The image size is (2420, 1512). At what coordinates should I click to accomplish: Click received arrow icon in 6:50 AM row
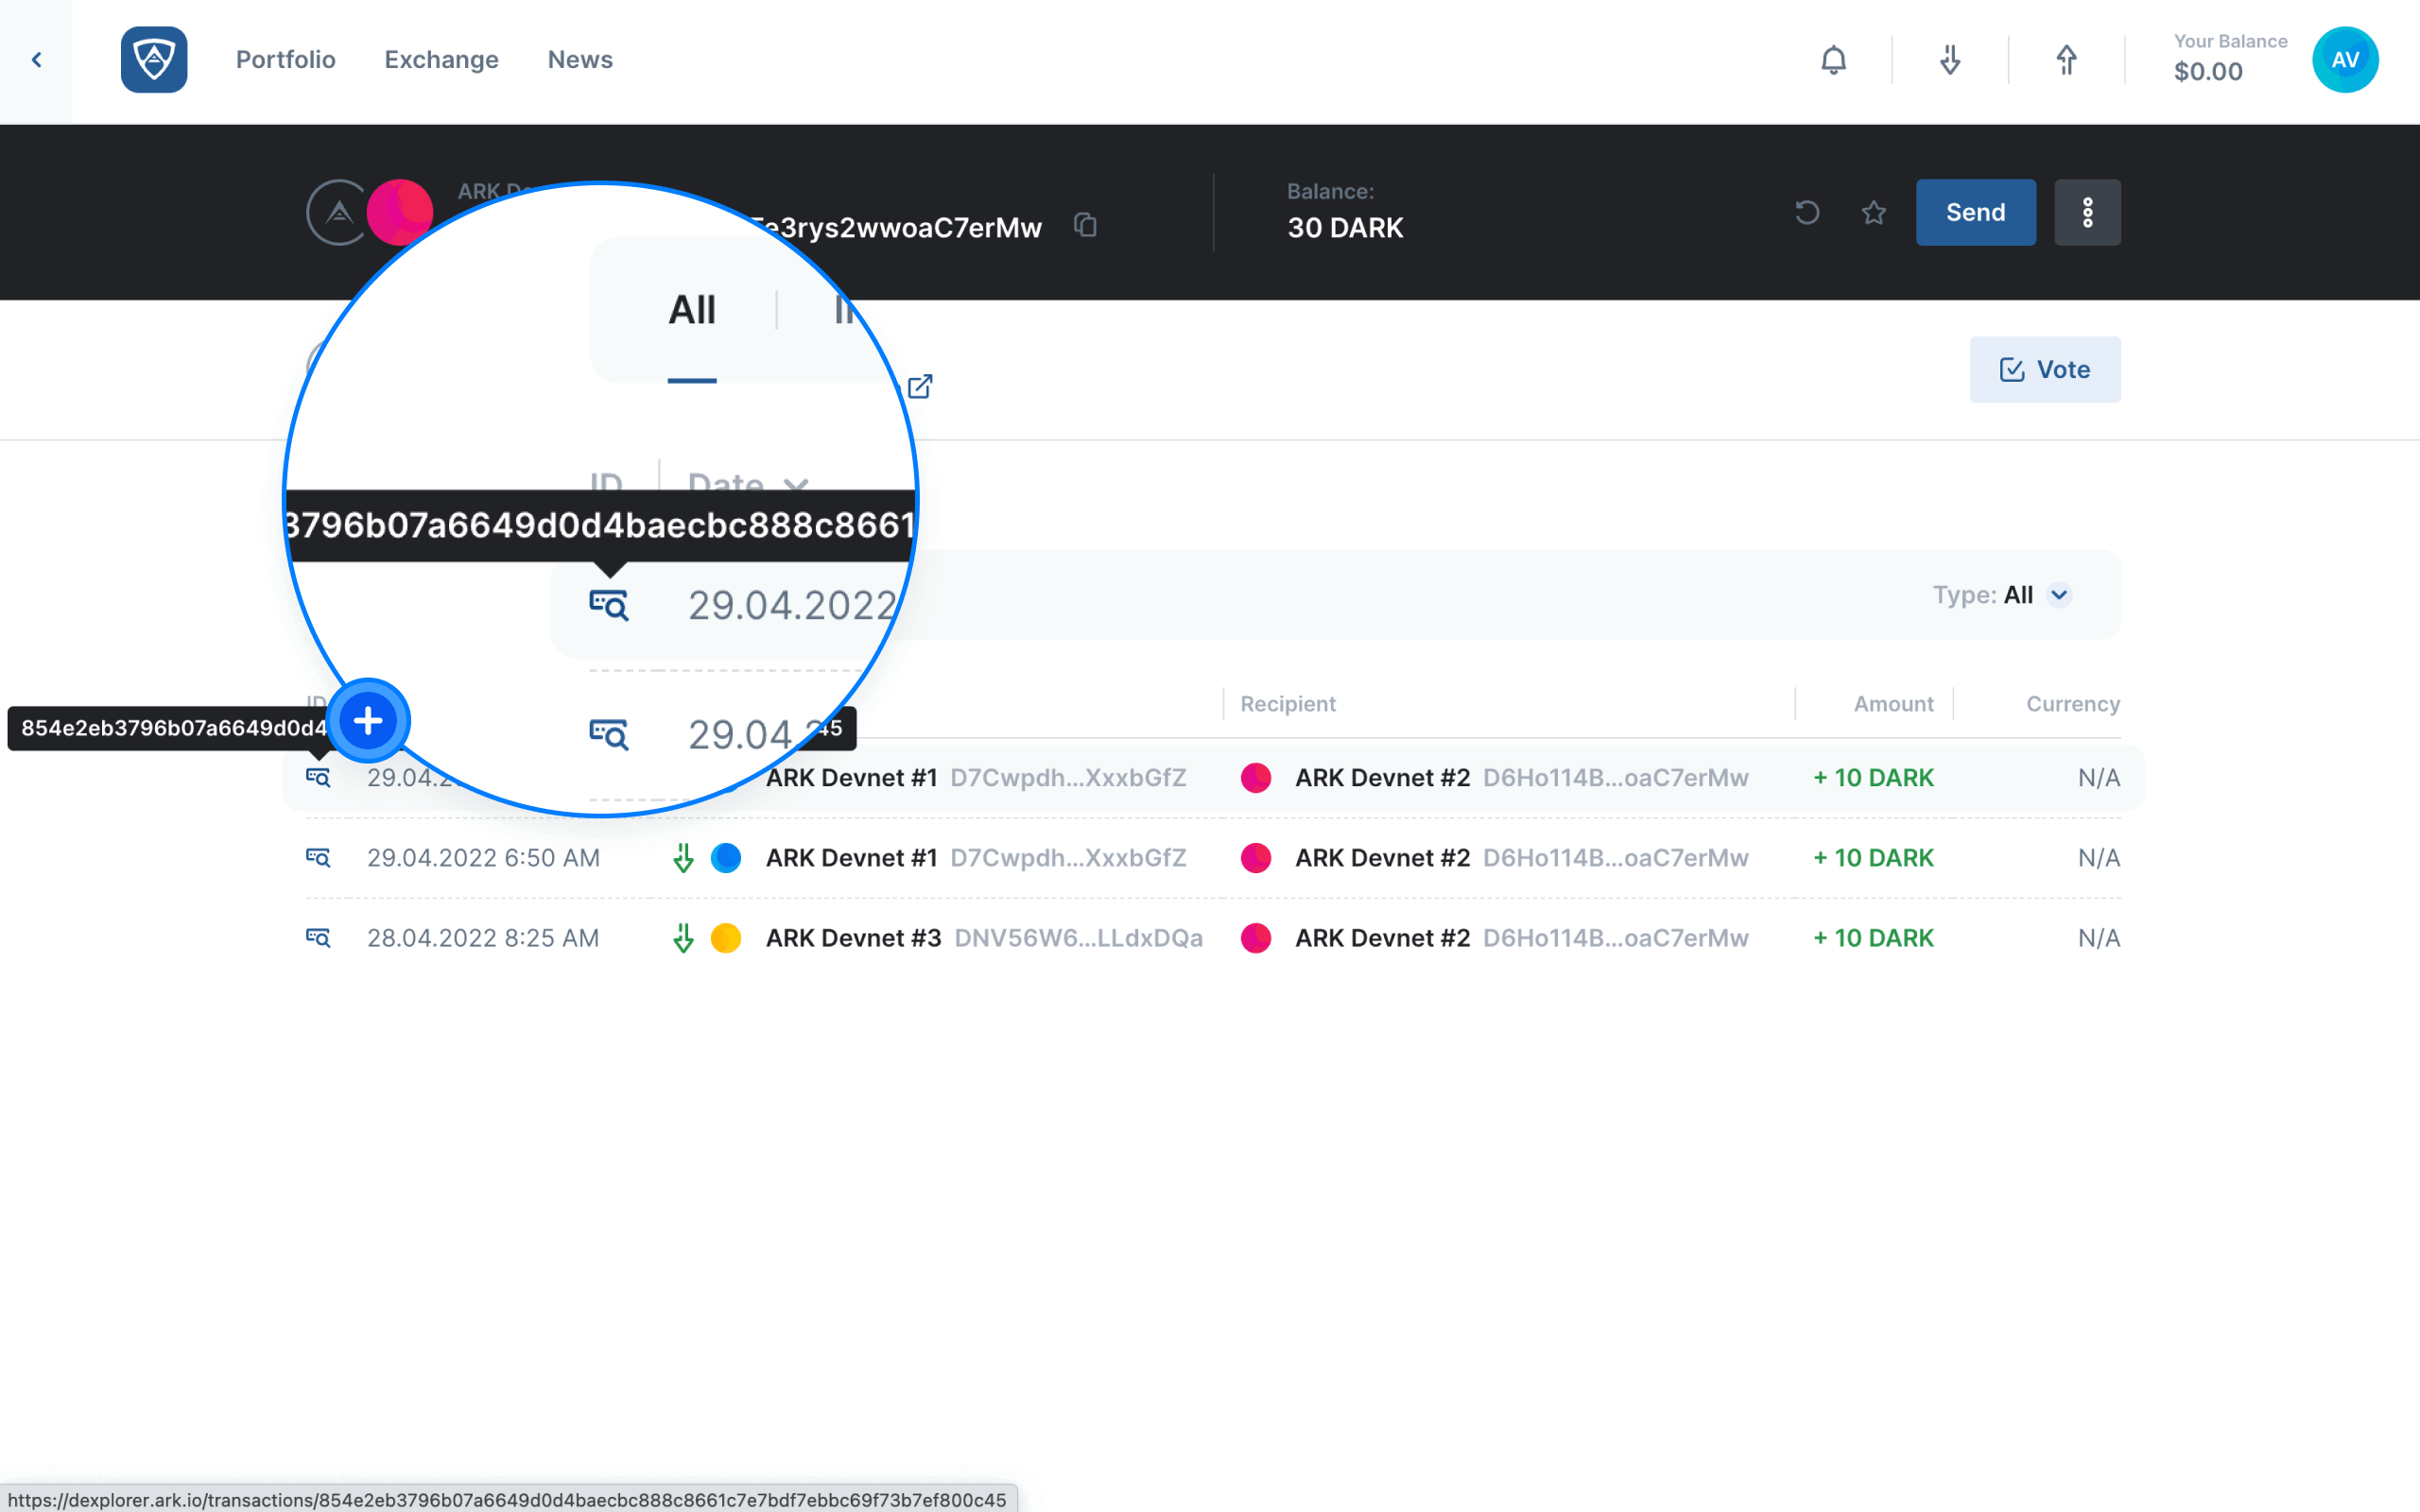pyautogui.click(x=683, y=858)
